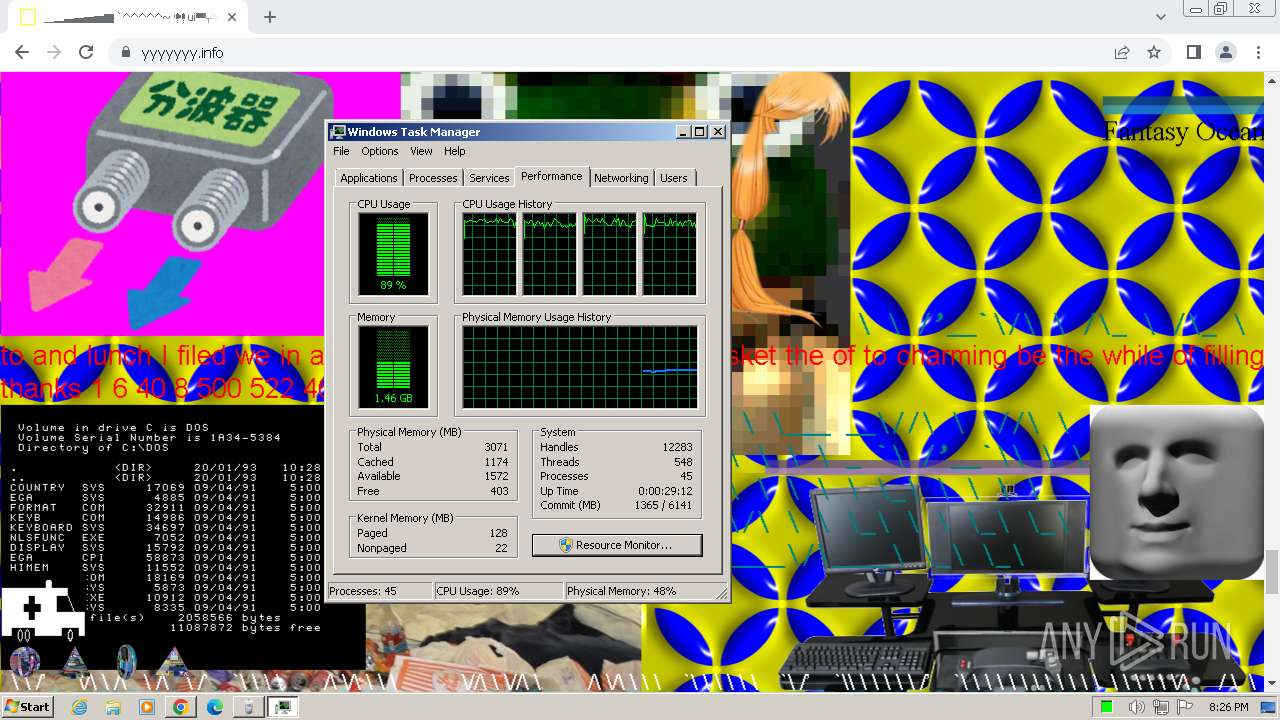The width and height of the screenshot is (1280, 720).
Task: Click the Physical Memory Usage History graph
Action: [x=579, y=367]
